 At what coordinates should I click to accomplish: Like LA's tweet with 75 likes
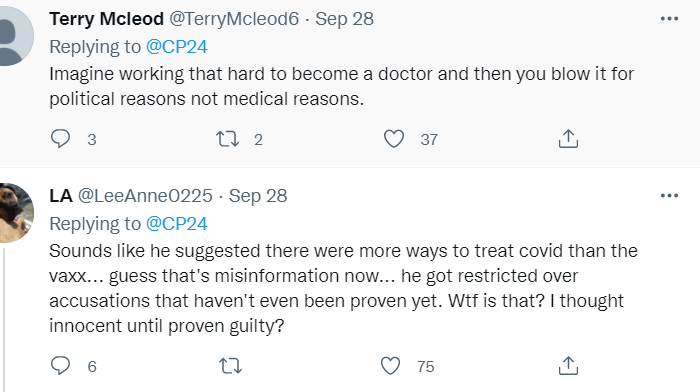(x=390, y=366)
